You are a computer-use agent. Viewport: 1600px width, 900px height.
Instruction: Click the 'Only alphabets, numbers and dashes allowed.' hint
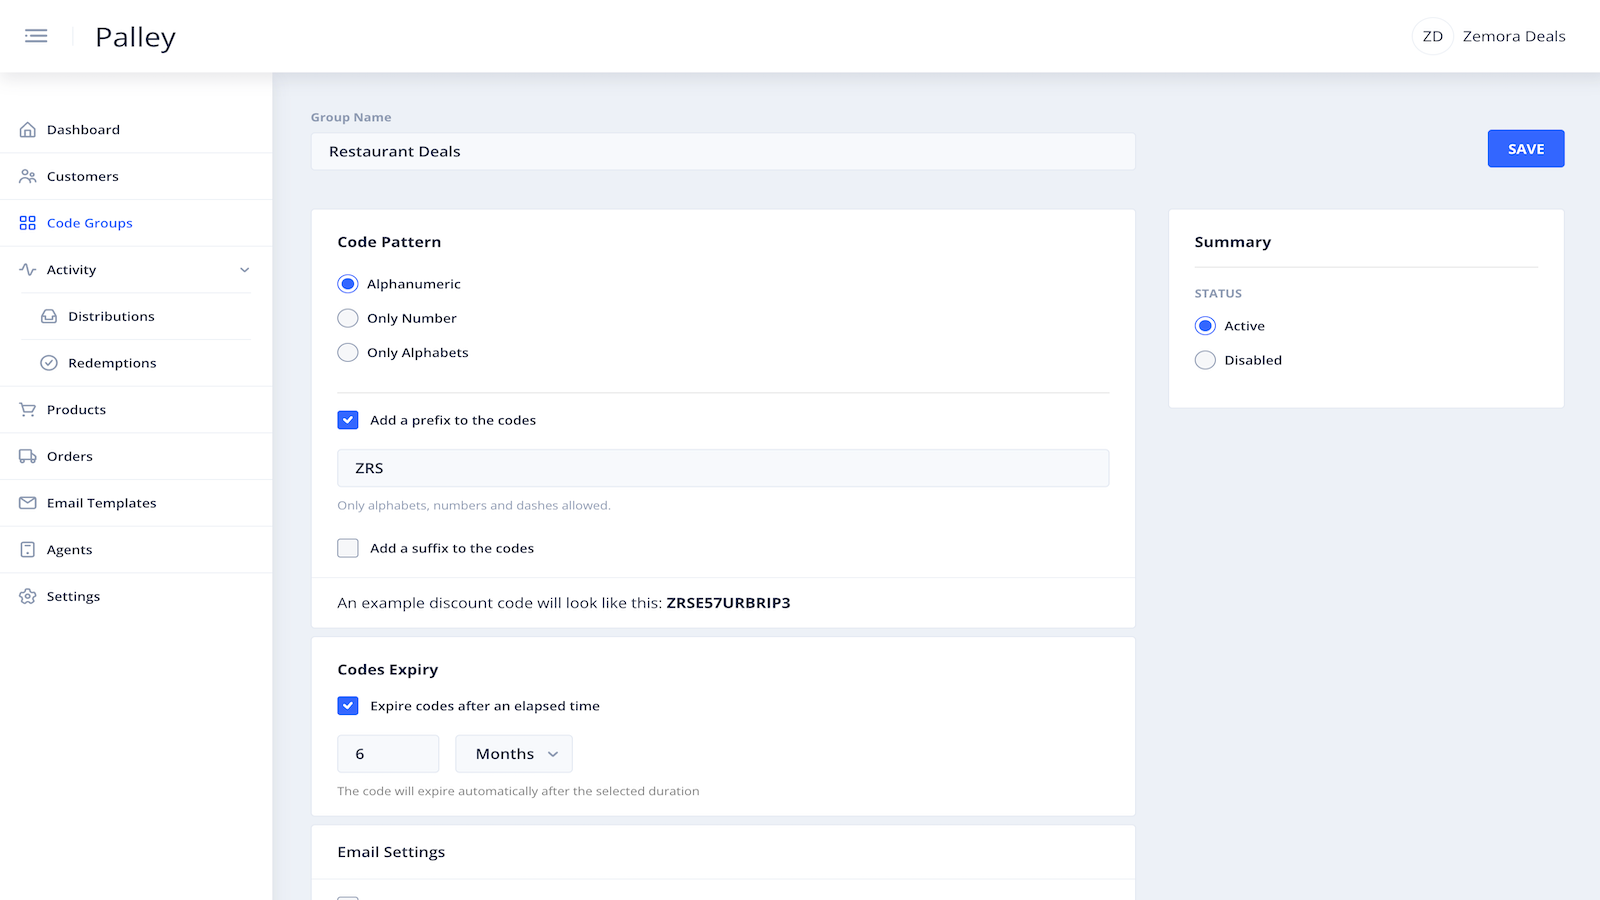point(474,505)
